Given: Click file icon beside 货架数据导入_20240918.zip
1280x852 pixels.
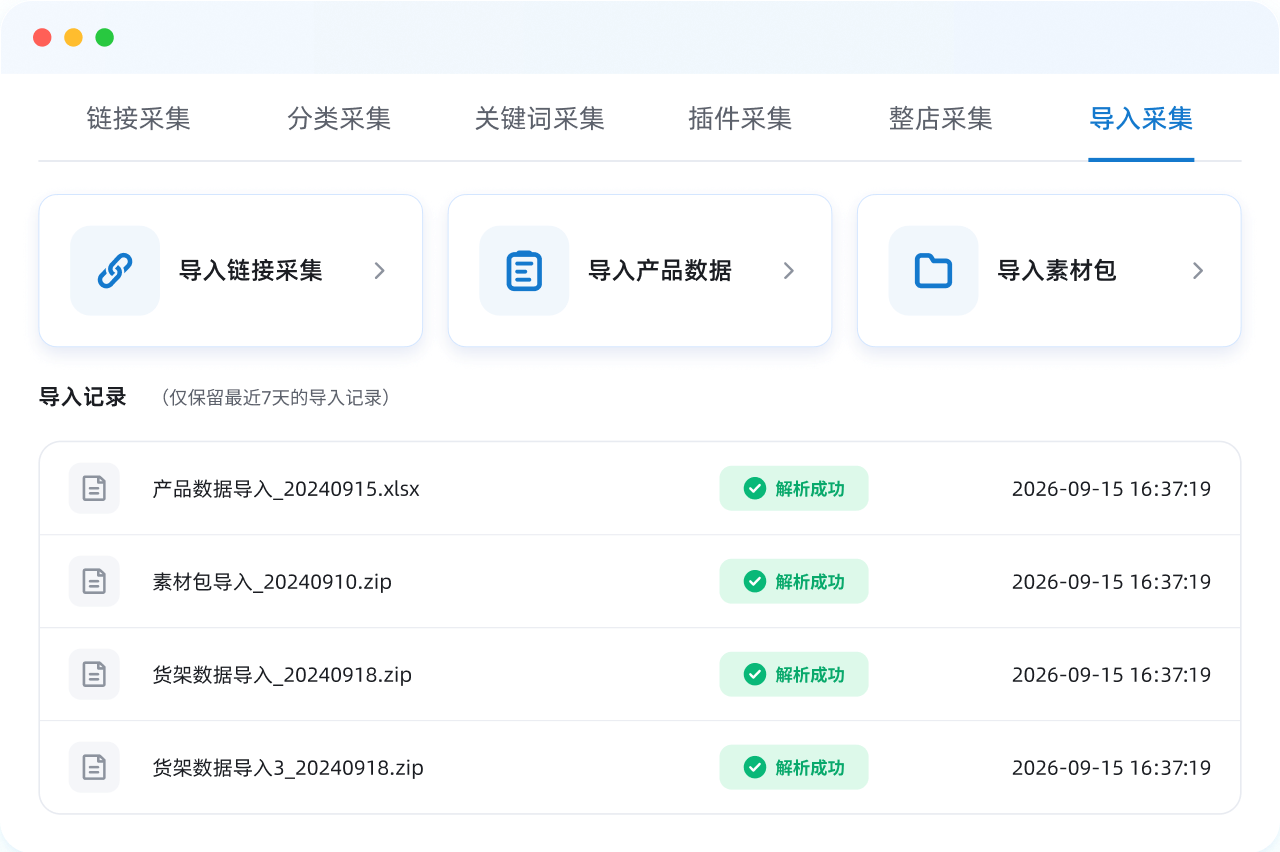Looking at the screenshot, I should [94, 674].
